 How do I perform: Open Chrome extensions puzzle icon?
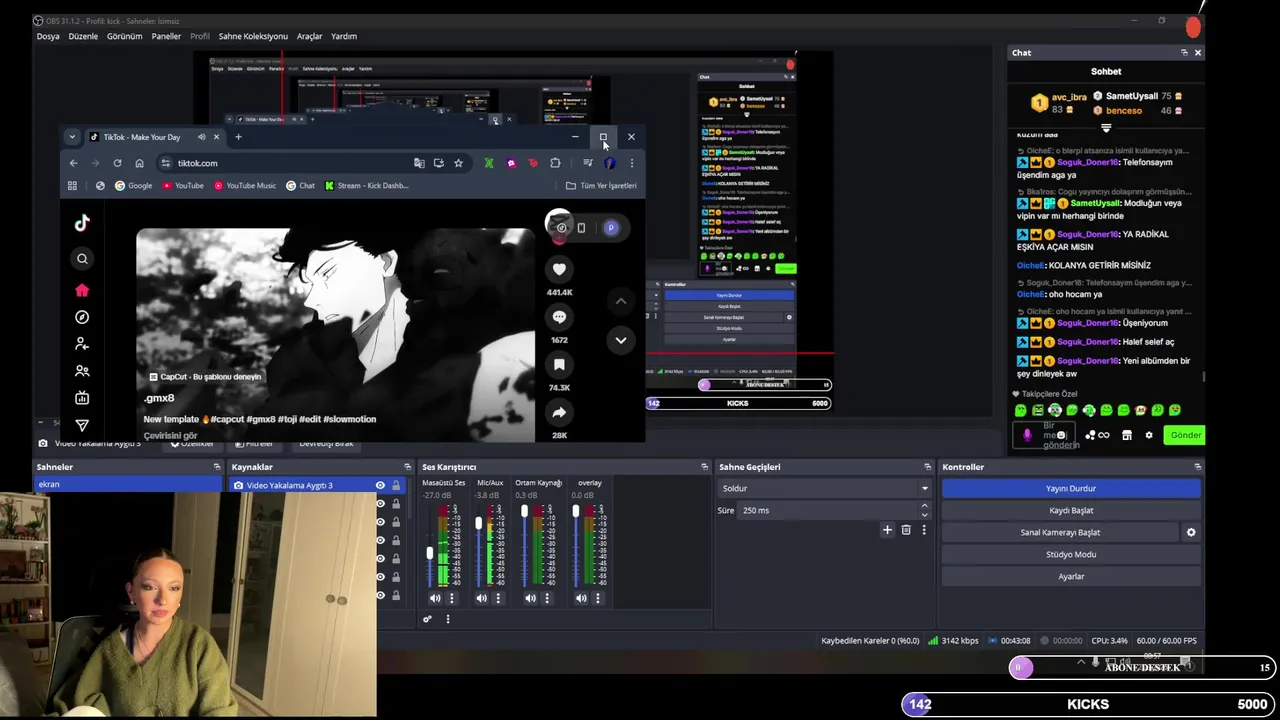point(555,163)
